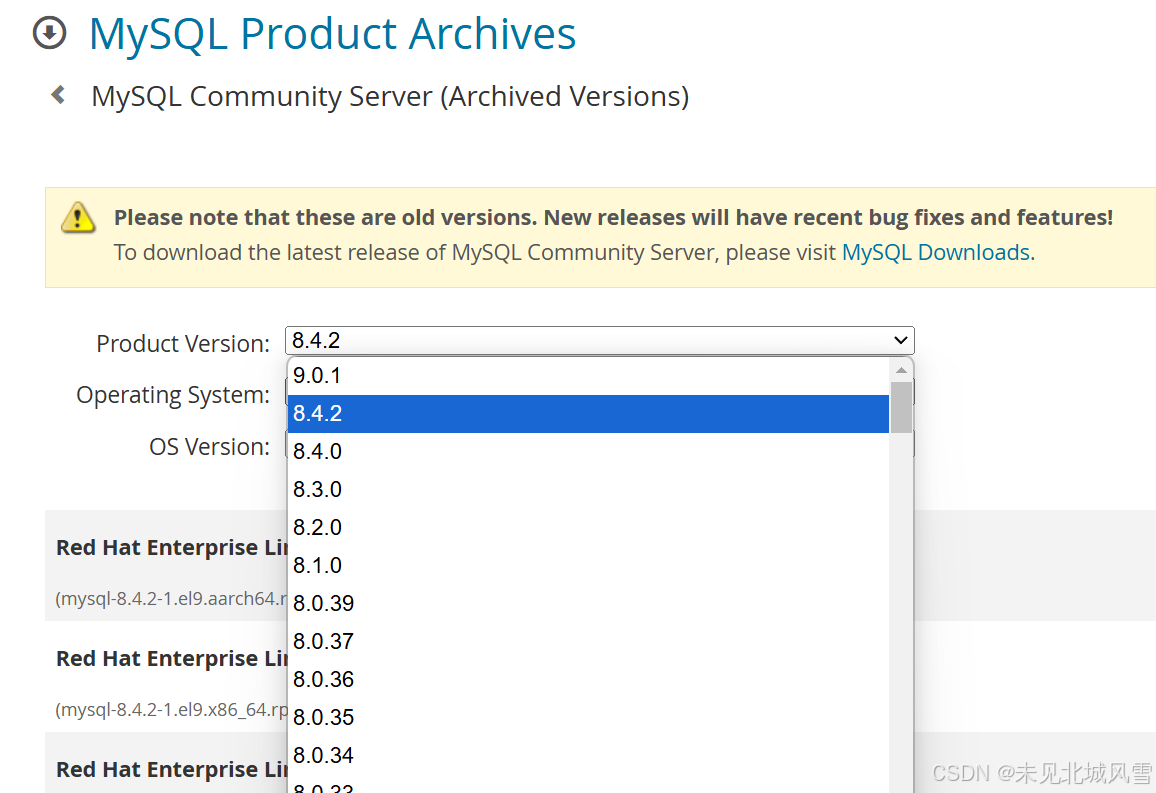
Task: Select version 8.0.36 option
Action: (x=588, y=680)
